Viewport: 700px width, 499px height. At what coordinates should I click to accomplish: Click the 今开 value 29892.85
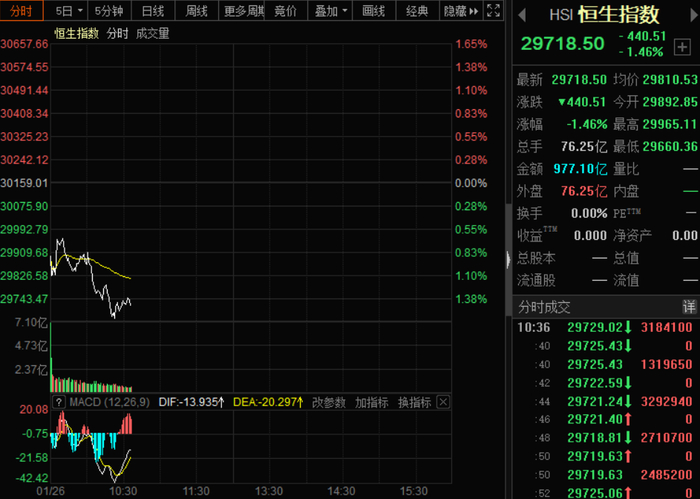click(670, 102)
